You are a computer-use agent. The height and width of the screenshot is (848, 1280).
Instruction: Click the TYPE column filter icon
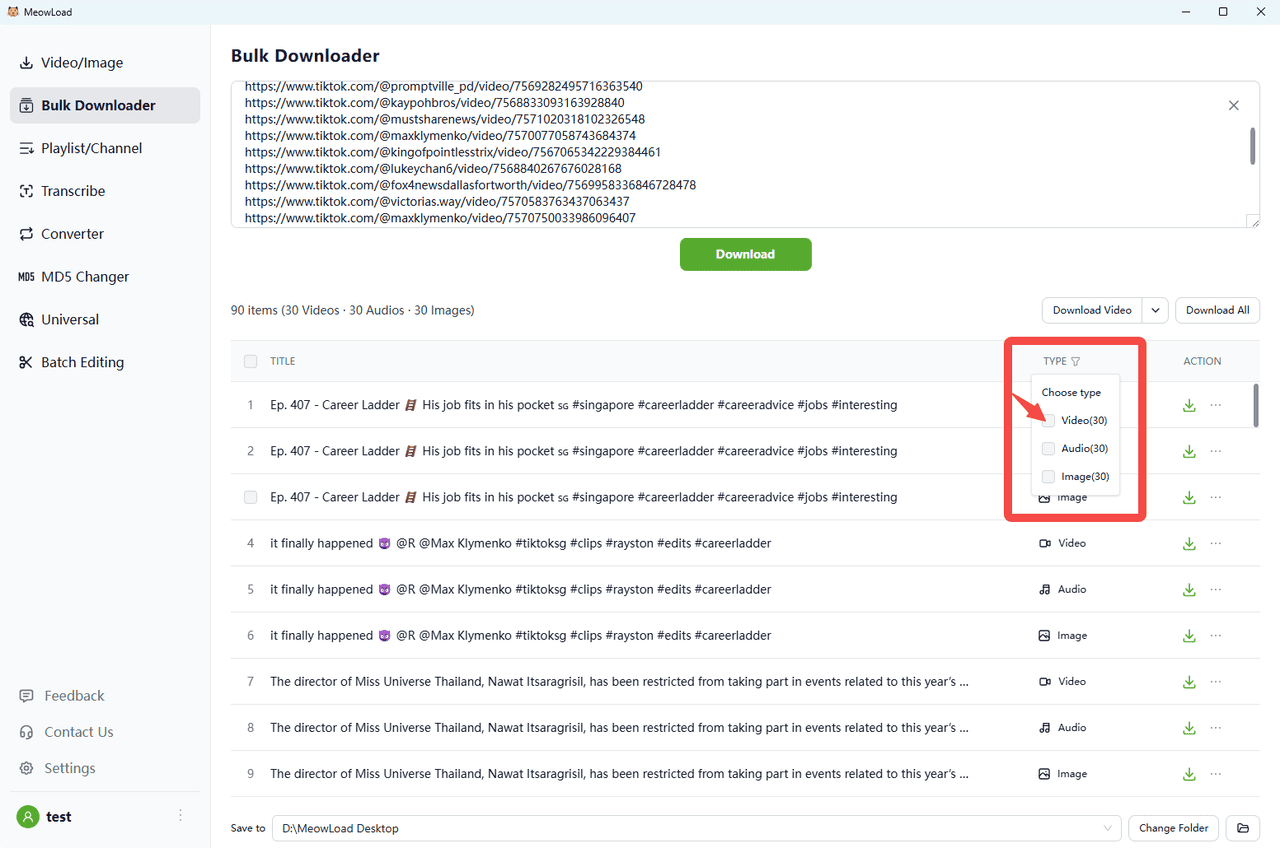click(x=1075, y=362)
